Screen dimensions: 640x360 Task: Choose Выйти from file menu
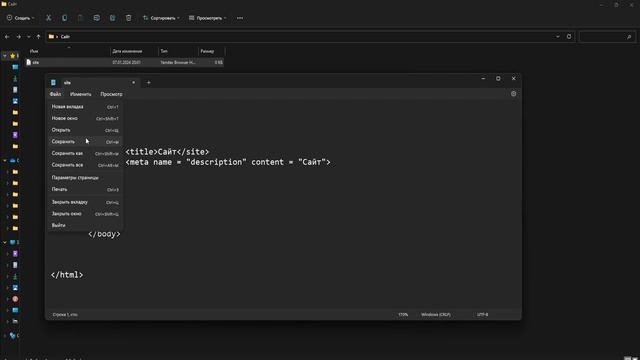click(85, 225)
